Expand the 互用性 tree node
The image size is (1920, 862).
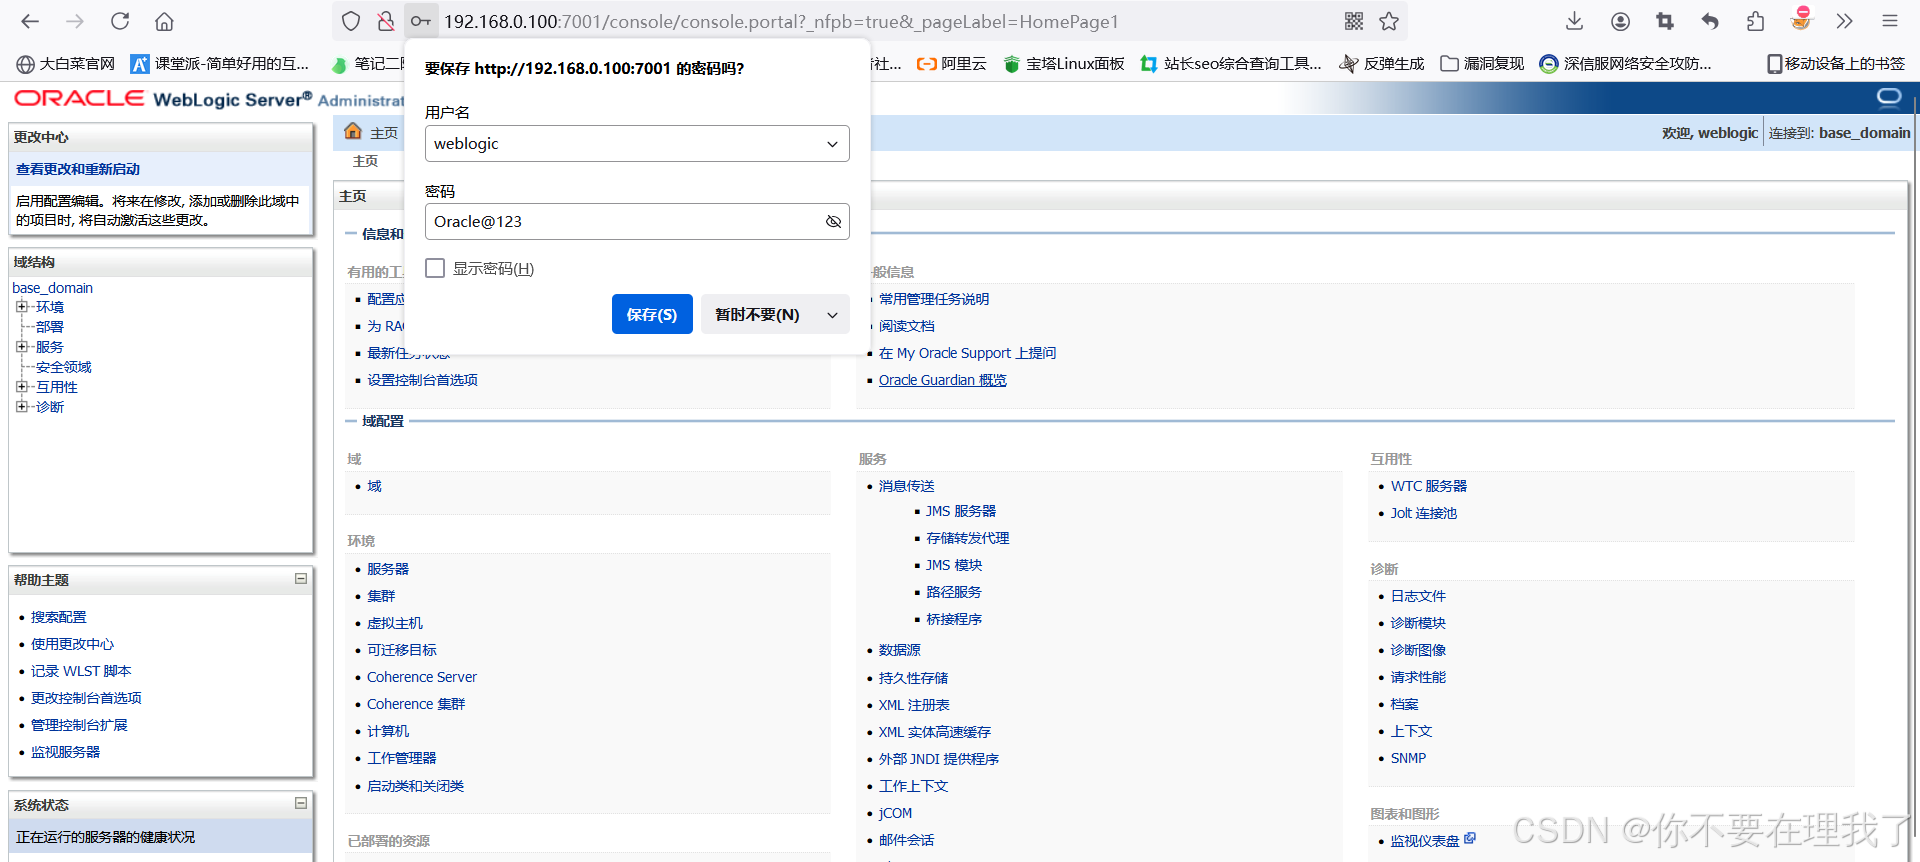(21, 387)
